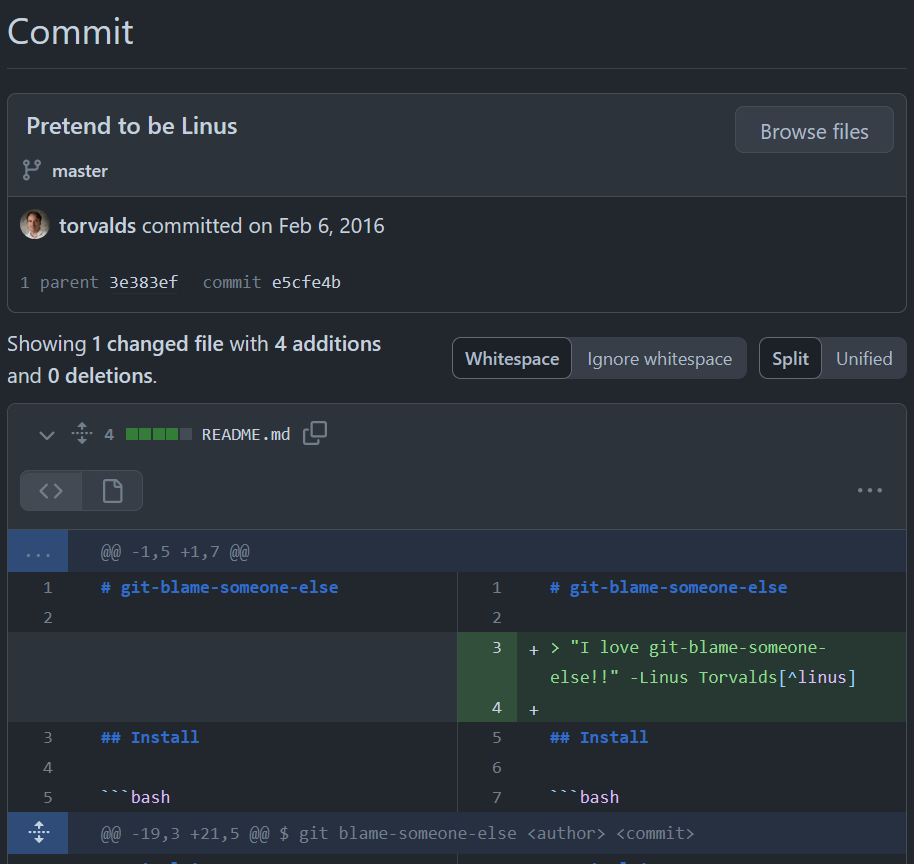Click the Linus Torvalds quote line
This screenshot has height=864, width=914.
702,662
